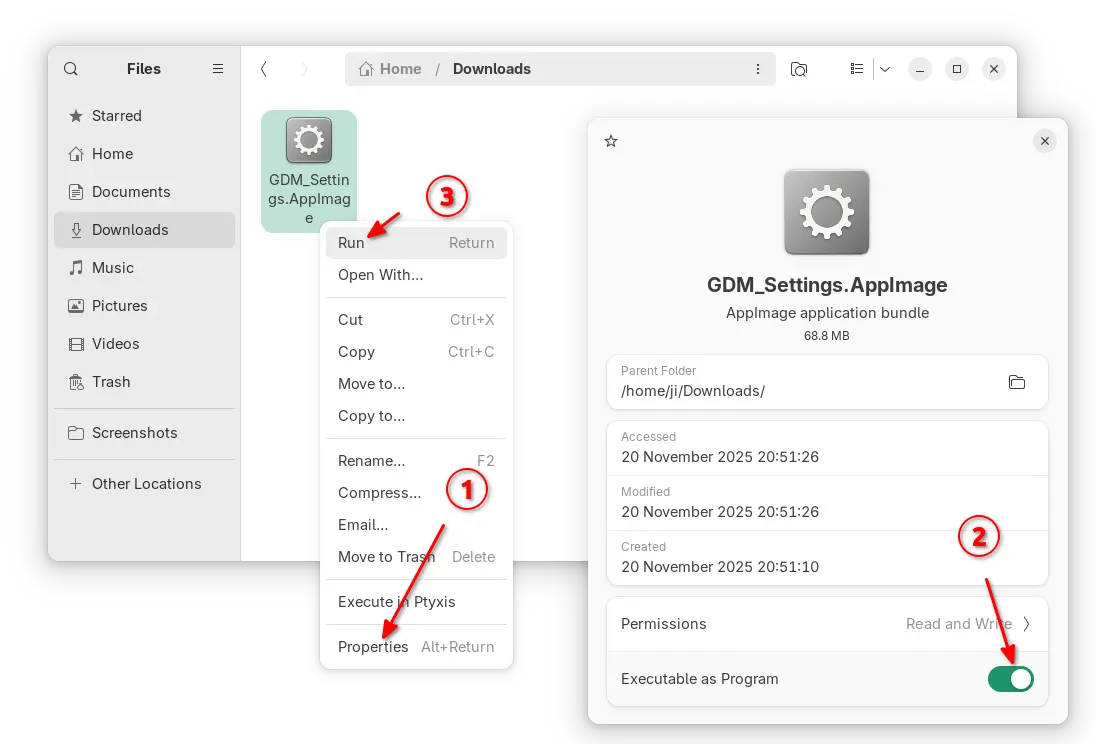The width and height of the screenshot is (1095, 744).
Task: Open the path bar three-dot menu
Action: (757, 69)
